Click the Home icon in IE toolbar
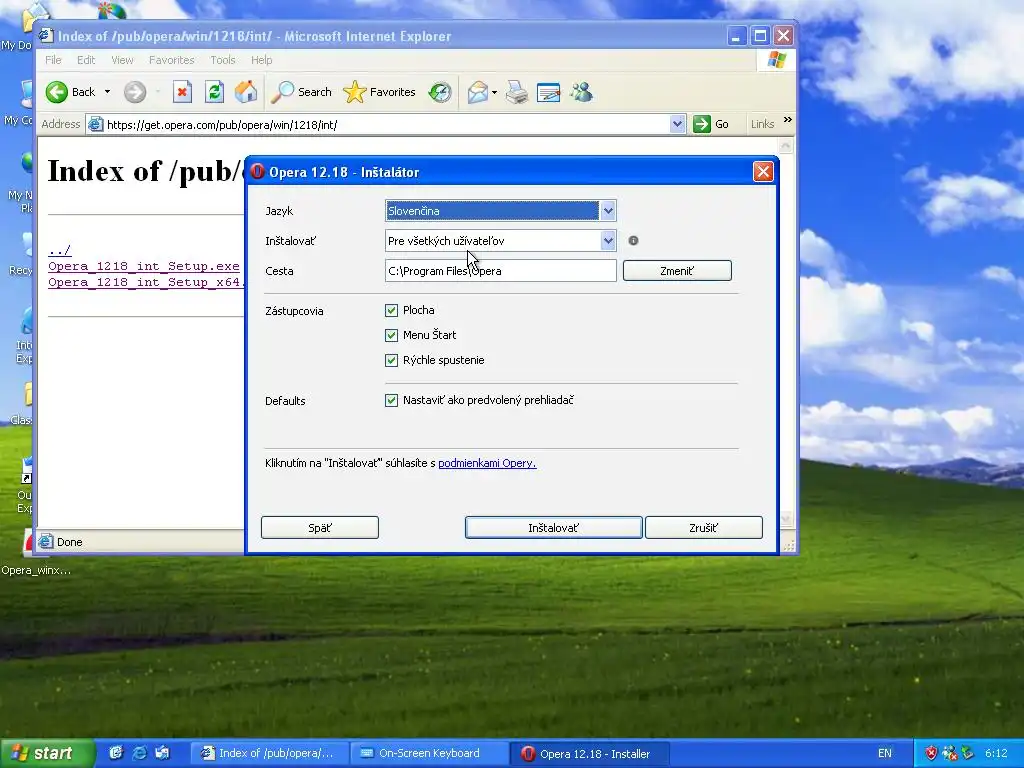This screenshot has height=768, width=1024. point(246,92)
